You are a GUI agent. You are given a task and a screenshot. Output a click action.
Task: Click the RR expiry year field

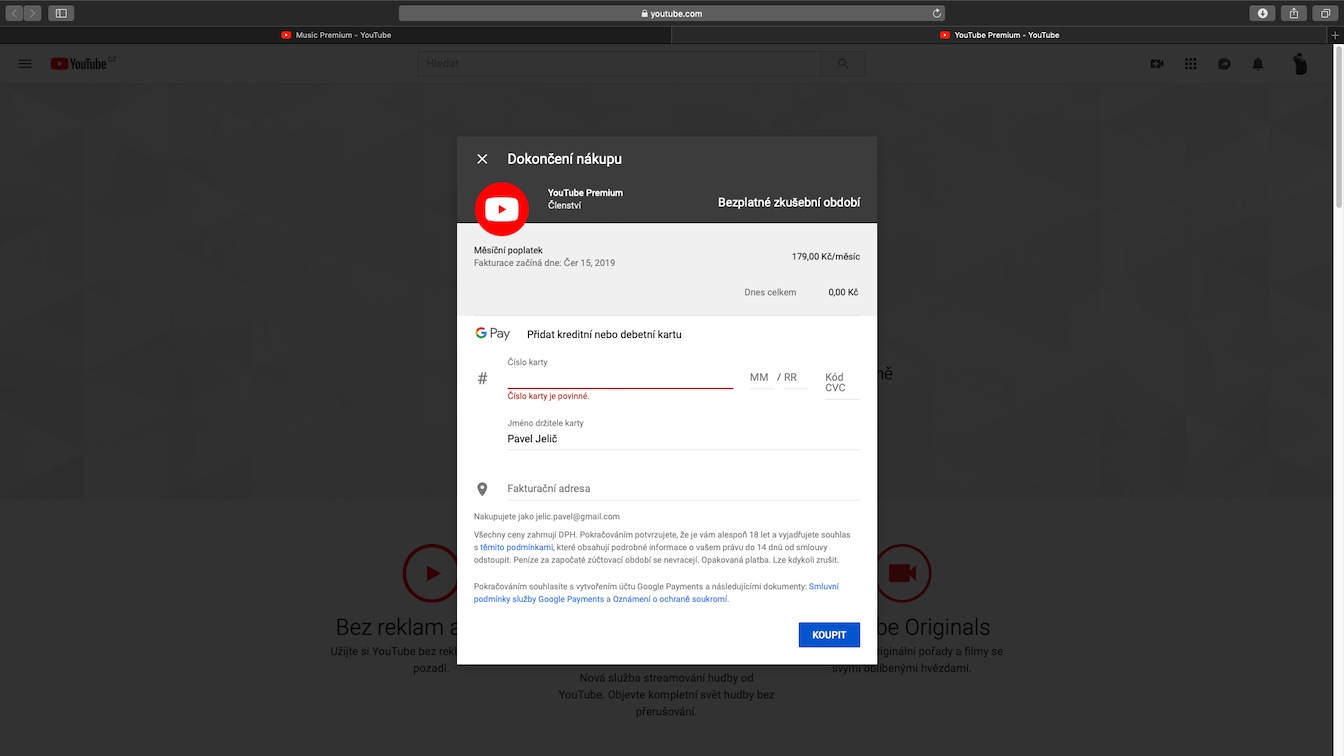(x=795, y=378)
